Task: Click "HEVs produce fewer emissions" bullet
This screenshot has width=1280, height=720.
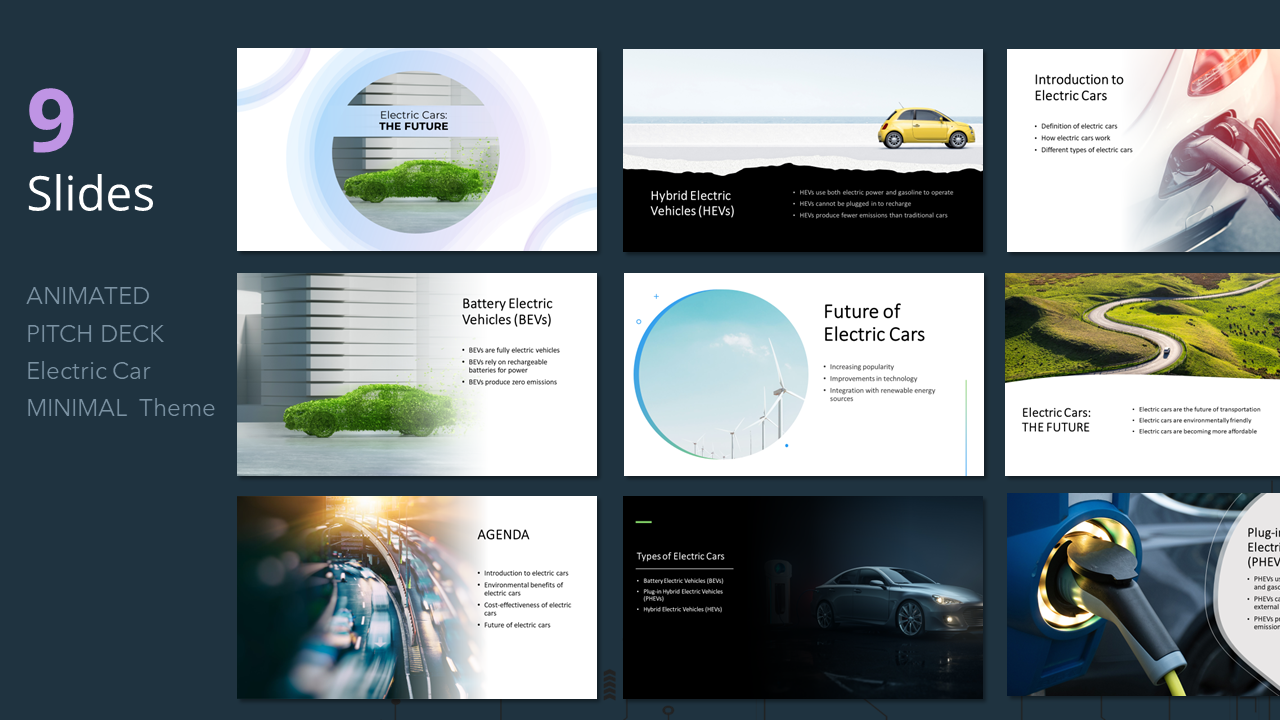Action: pyautogui.click(x=872, y=215)
